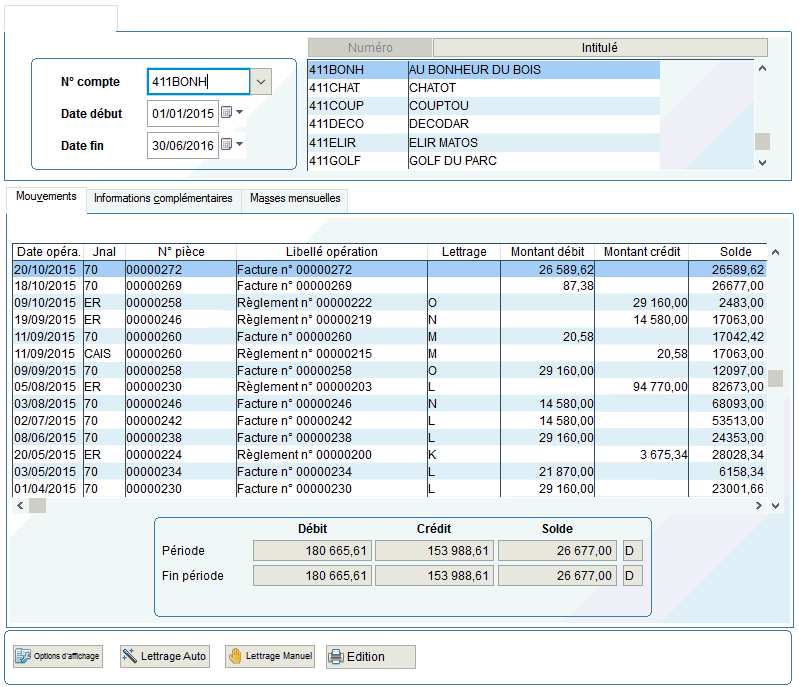
Task: Select the Mouvements tab
Action: 46,197
